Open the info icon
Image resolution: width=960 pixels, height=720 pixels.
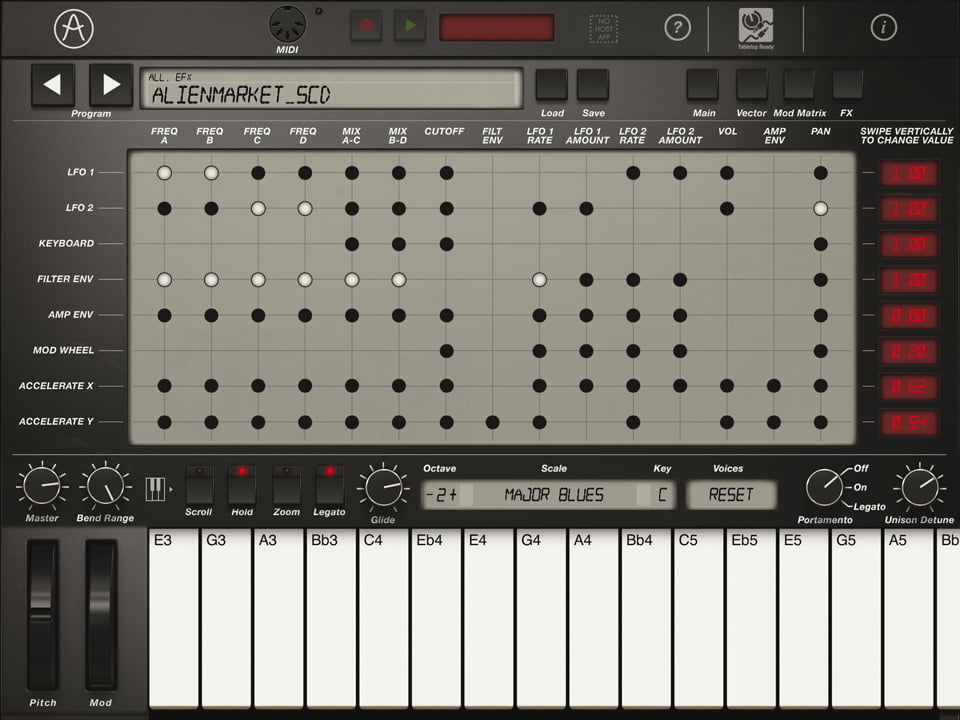pos(883,28)
